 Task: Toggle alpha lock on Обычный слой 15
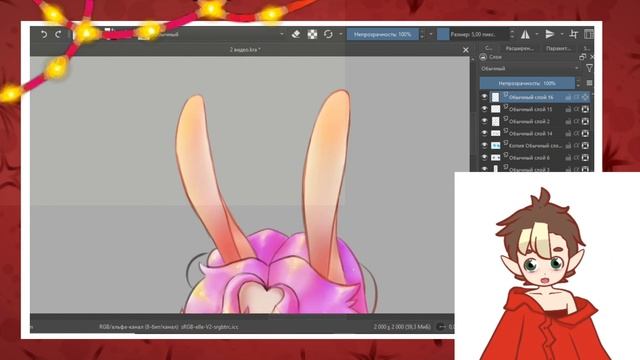[x=585, y=109]
